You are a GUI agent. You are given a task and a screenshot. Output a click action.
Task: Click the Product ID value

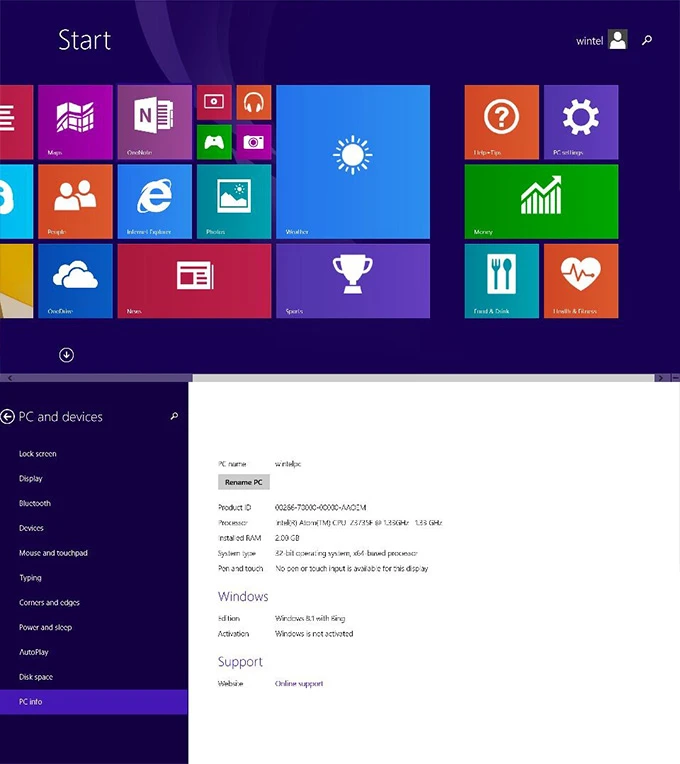(321, 508)
